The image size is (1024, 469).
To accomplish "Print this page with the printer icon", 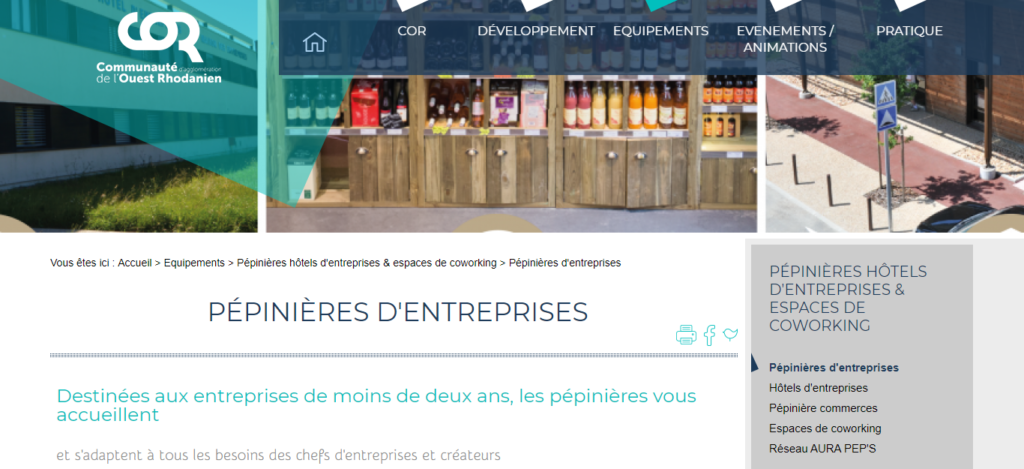I will [686, 335].
